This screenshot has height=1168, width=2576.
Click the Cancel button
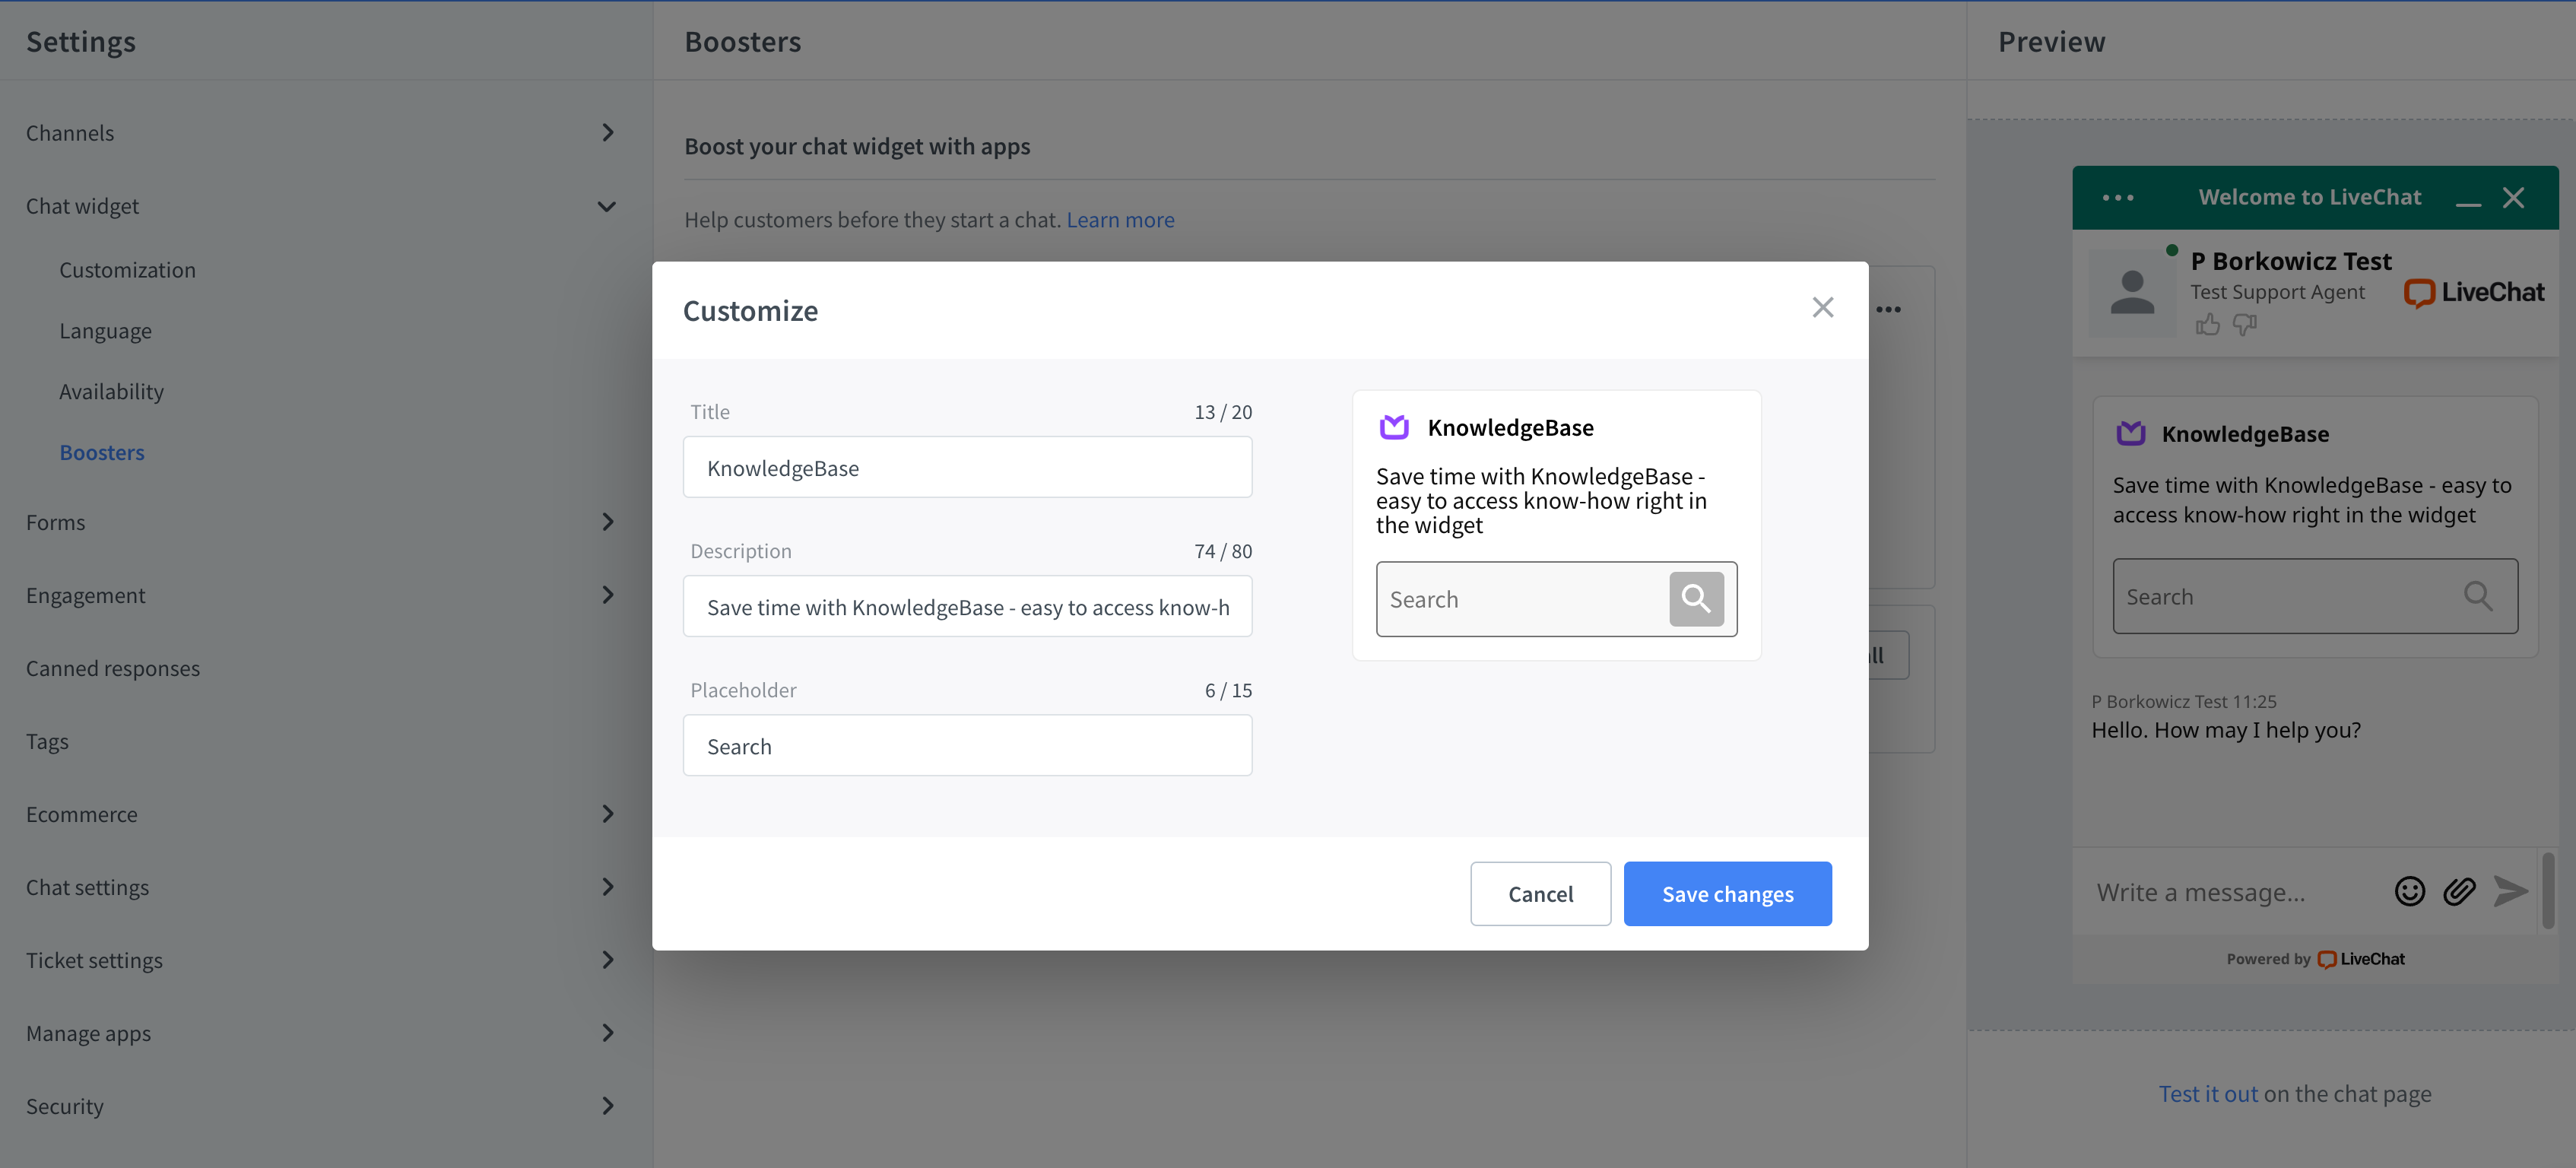click(1540, 894)
